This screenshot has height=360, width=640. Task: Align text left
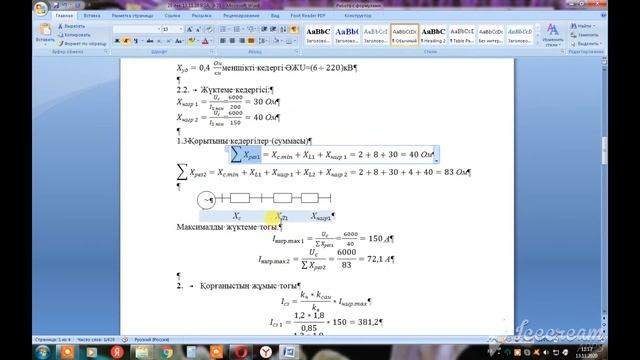223,41
